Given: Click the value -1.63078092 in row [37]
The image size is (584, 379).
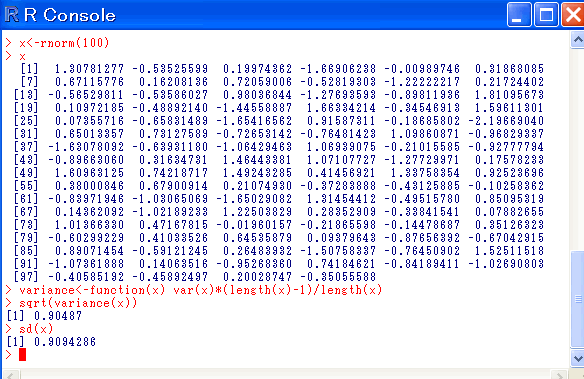Looking at the screenshot, I should coord(86,147).
